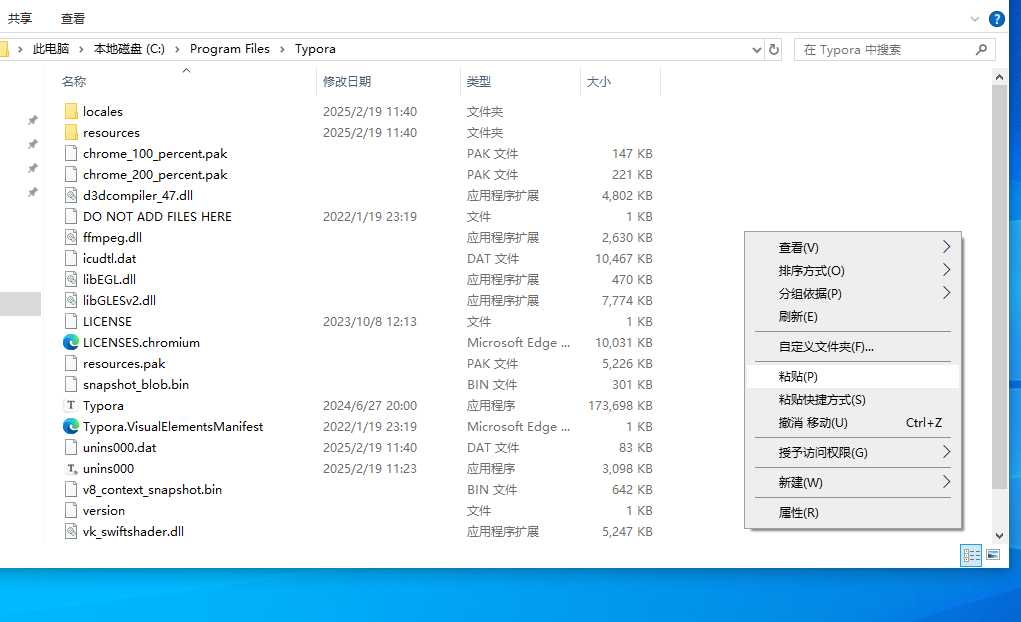
Task: Navigate to 此电脑 in the breadcrumb
Action: click(x=51, y=49)
